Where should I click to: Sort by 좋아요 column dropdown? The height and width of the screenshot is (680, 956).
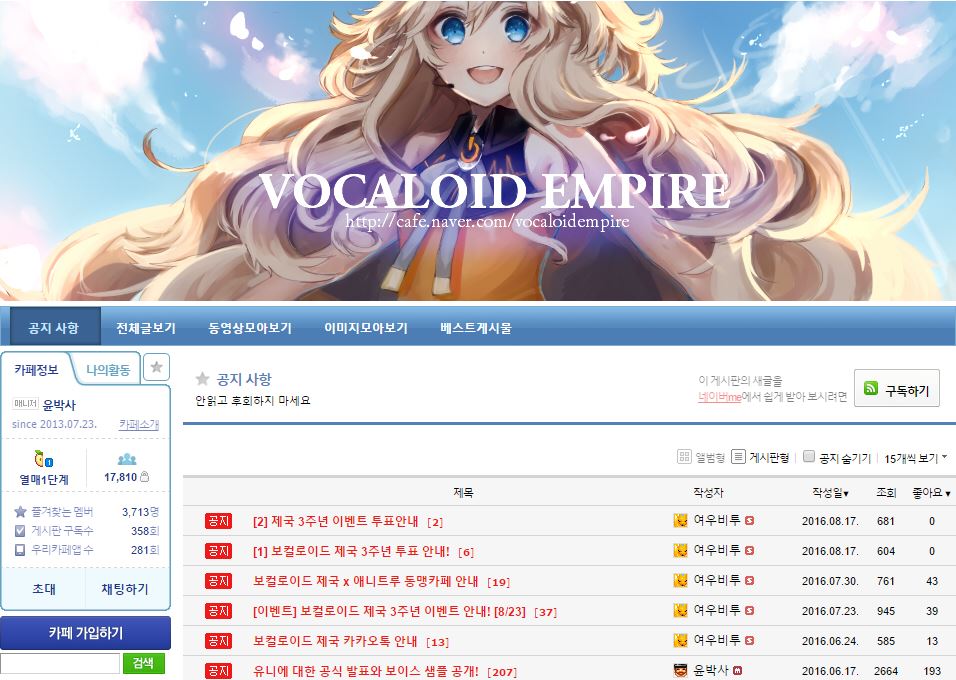pyautogui.click(x=931, y=493)
